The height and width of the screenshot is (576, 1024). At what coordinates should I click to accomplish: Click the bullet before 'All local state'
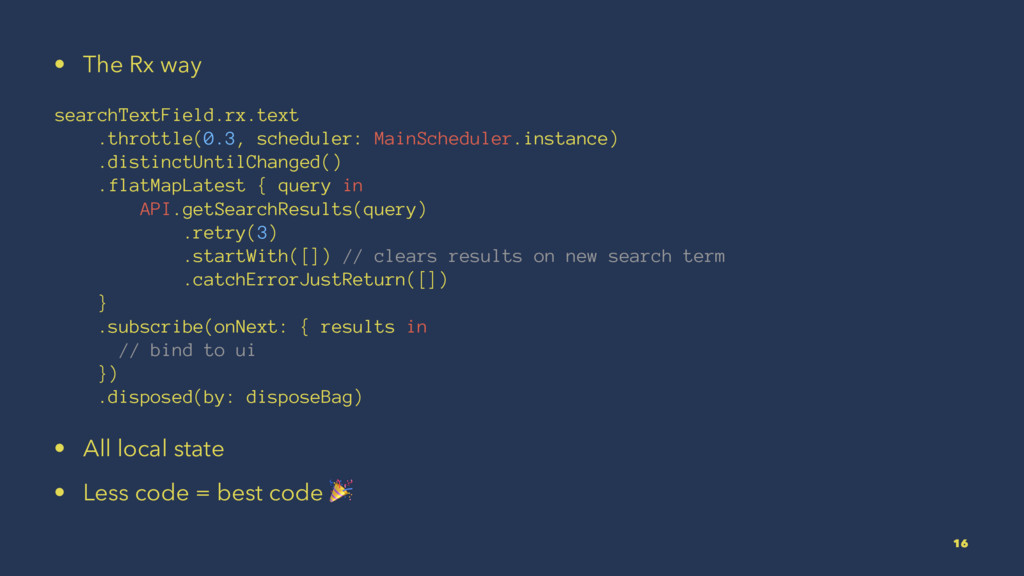(61, 449)
